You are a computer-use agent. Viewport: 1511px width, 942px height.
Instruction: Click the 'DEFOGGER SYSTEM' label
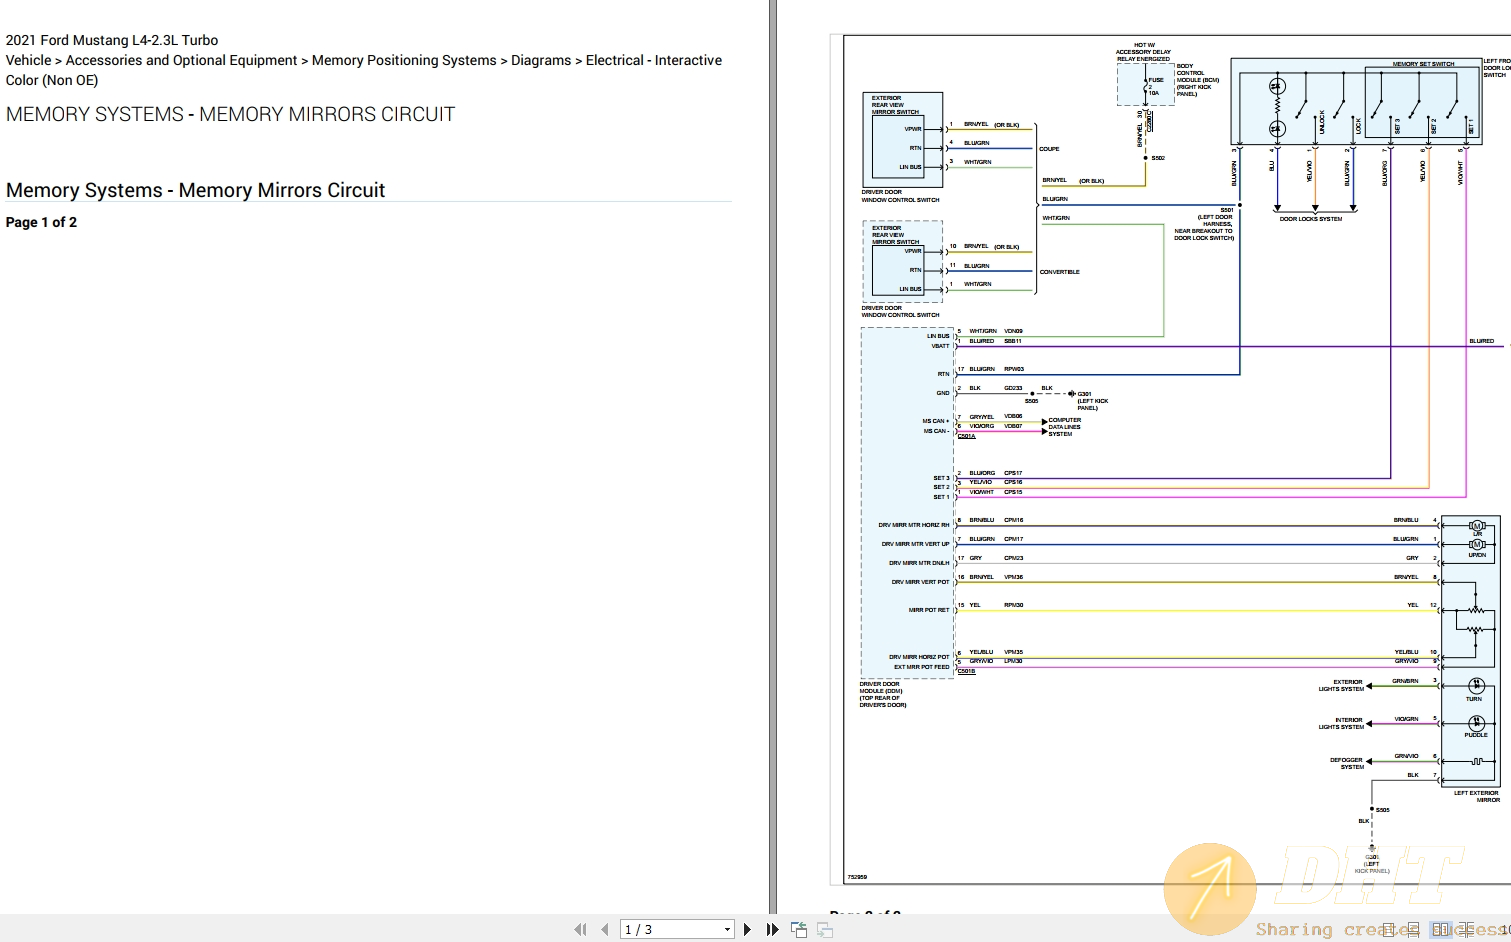[1347, 763]
